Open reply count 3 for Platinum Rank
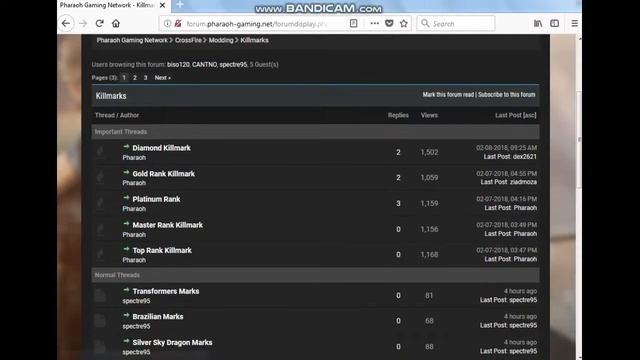The width and height of the screenshot is (640, 360). click(x=398, y=203)
